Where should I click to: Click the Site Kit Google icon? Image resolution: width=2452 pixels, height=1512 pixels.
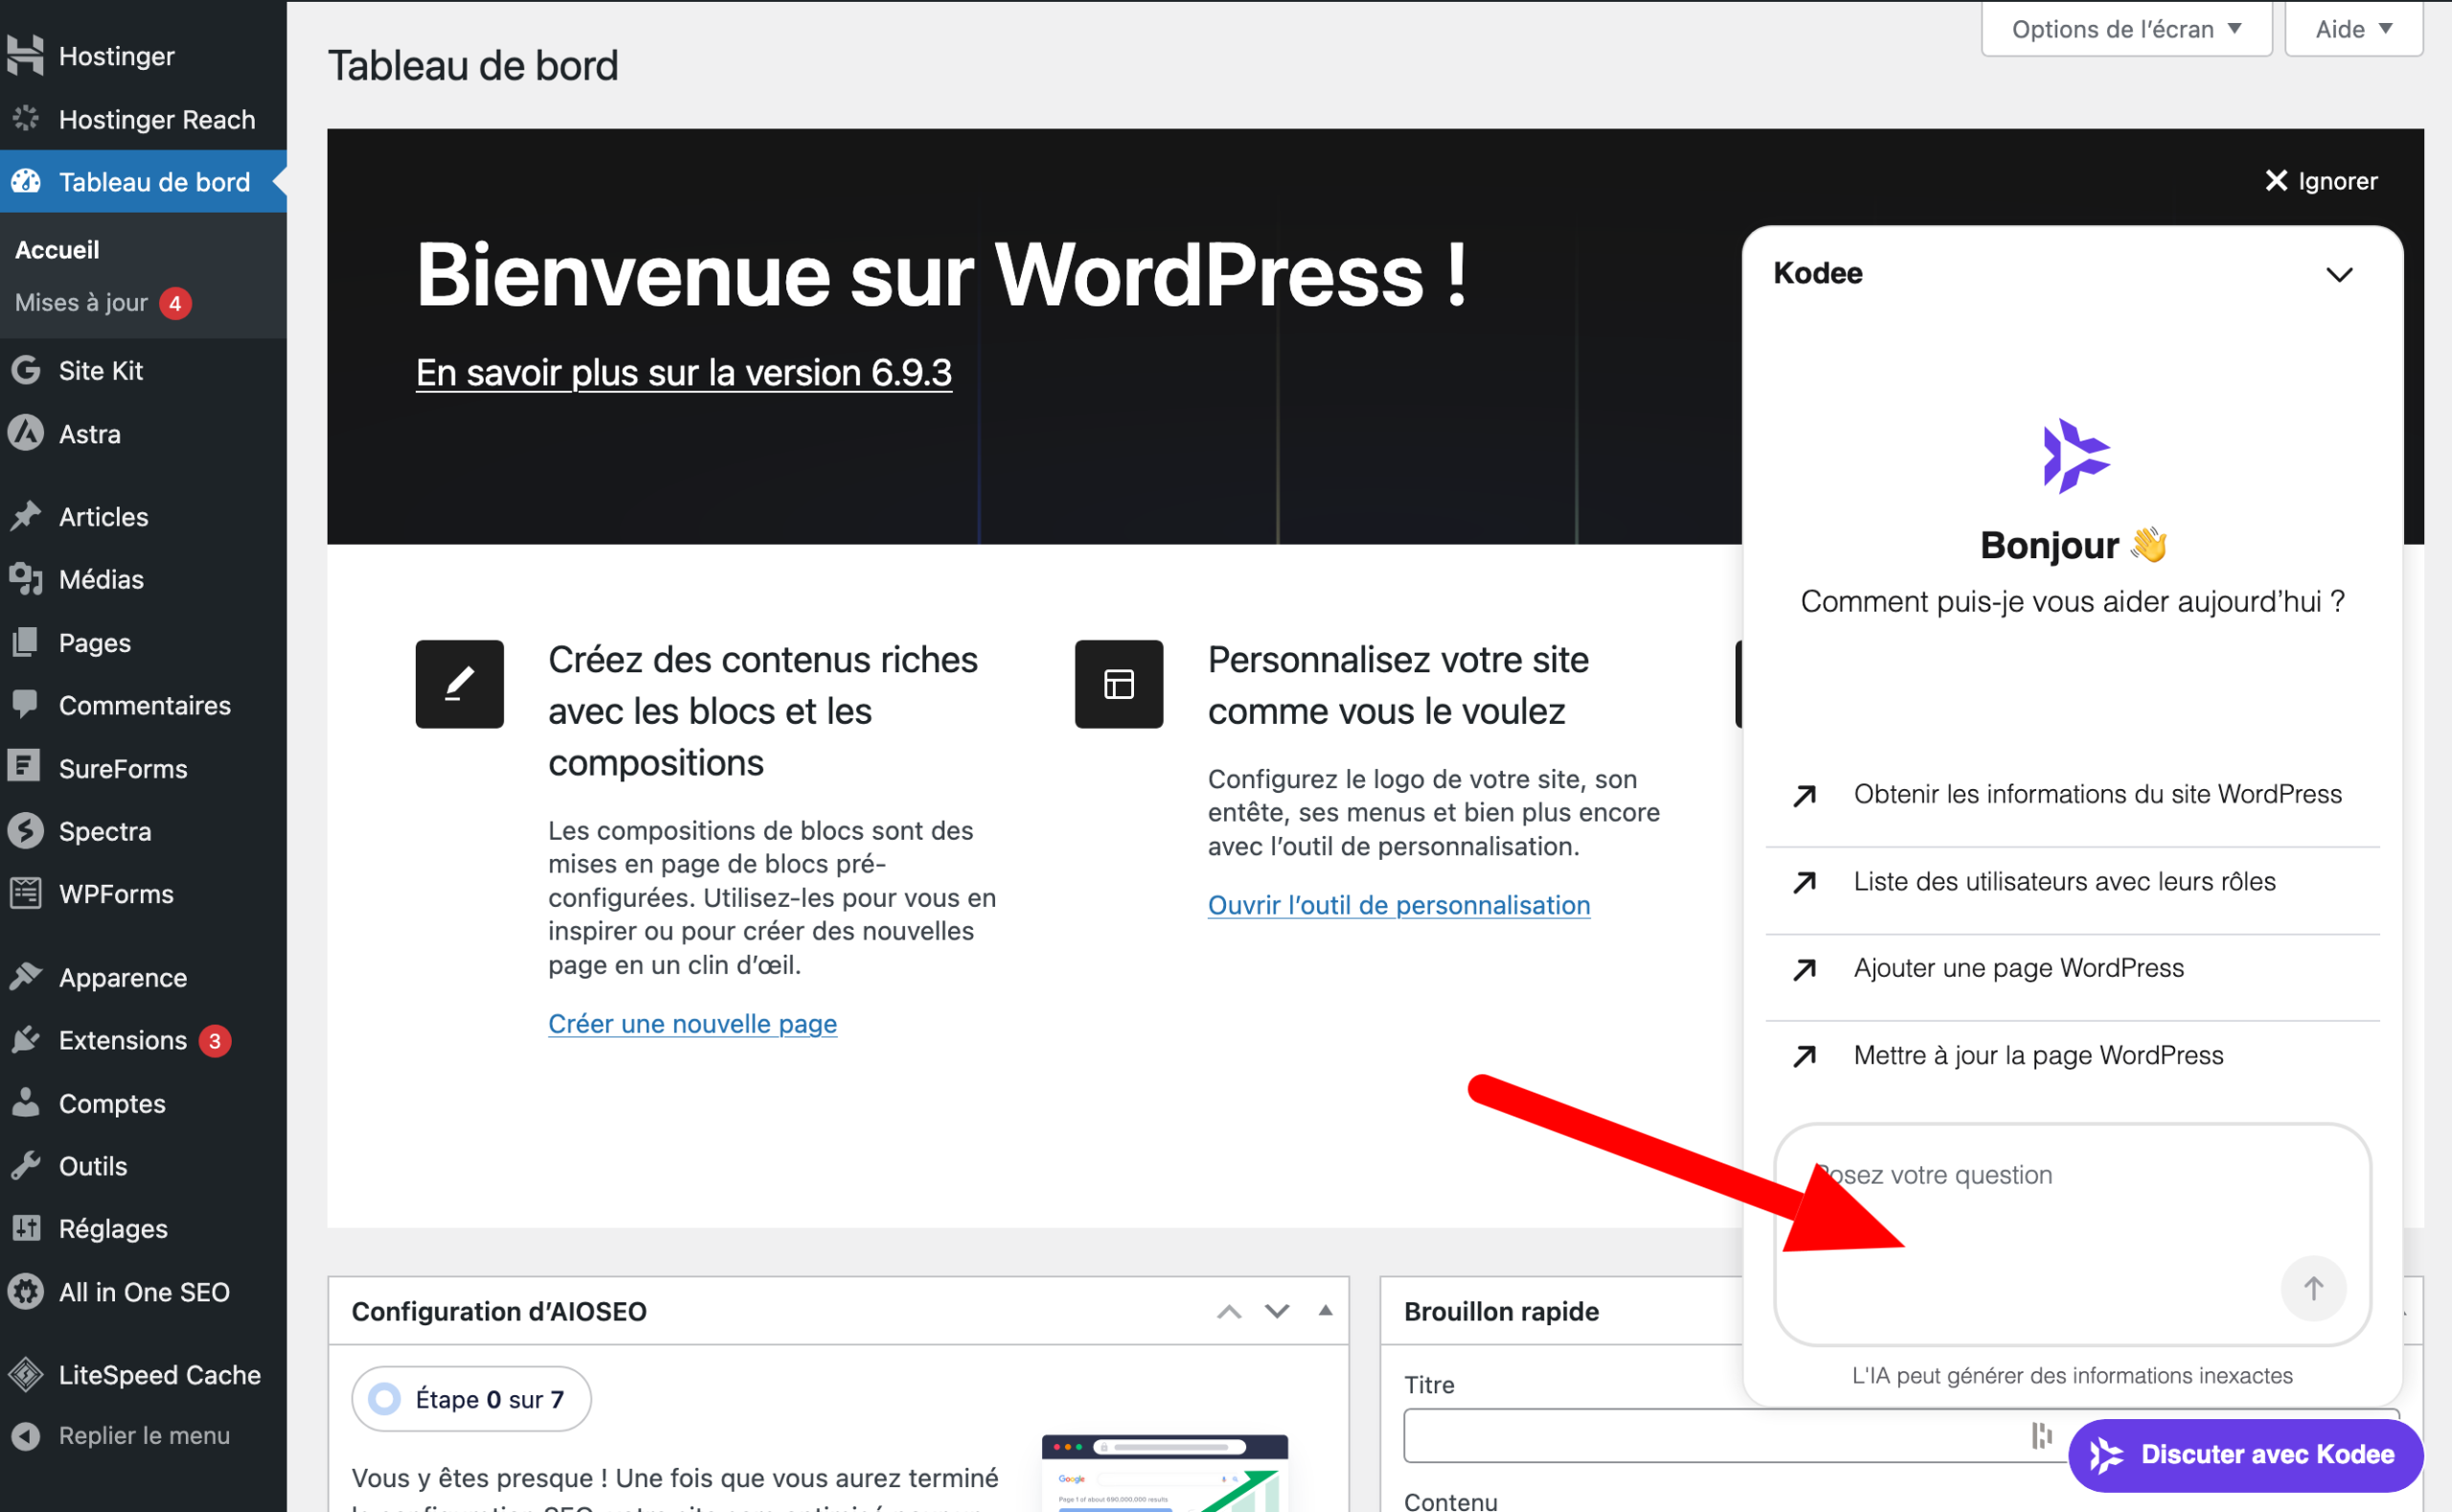pyautogui.click(x=26, y=370)
